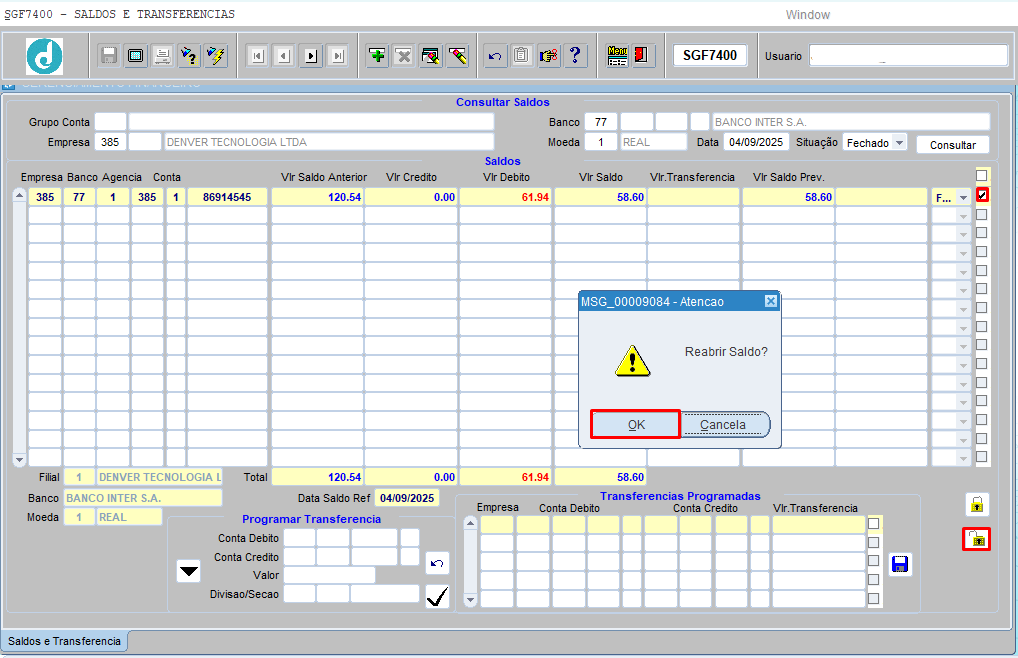Click the red-outlined open padlock icon
Screen dimensions: 1018x658
click(976, 539)
